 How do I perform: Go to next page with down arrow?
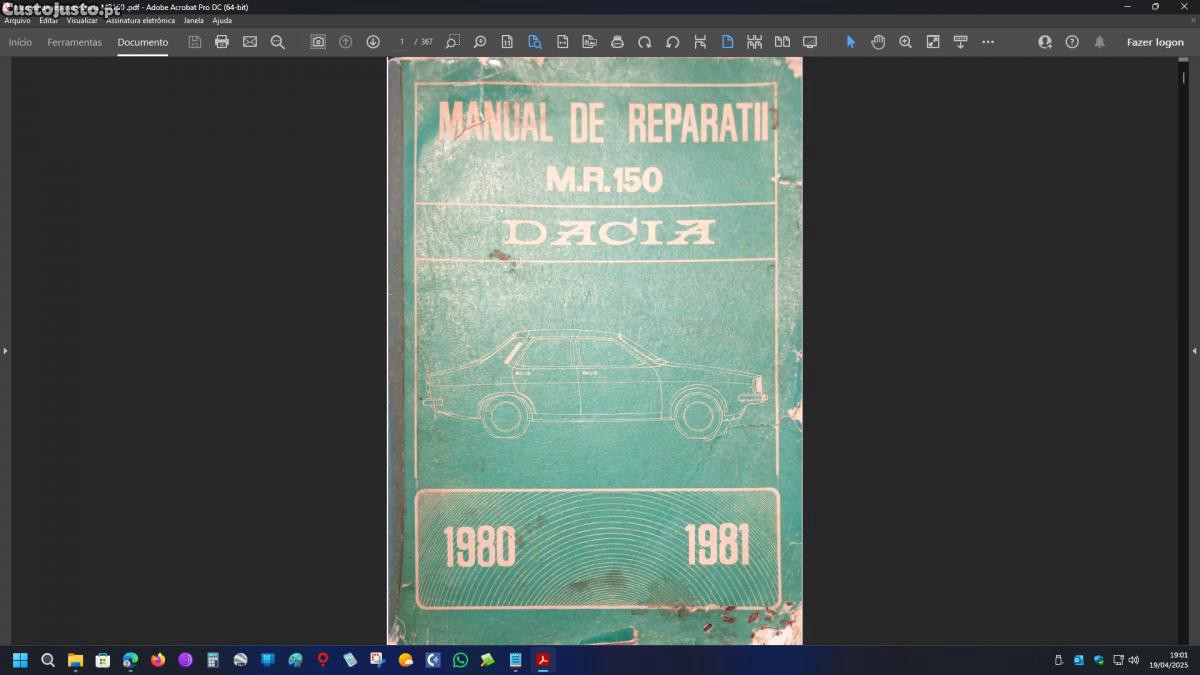tap(373, 42)
